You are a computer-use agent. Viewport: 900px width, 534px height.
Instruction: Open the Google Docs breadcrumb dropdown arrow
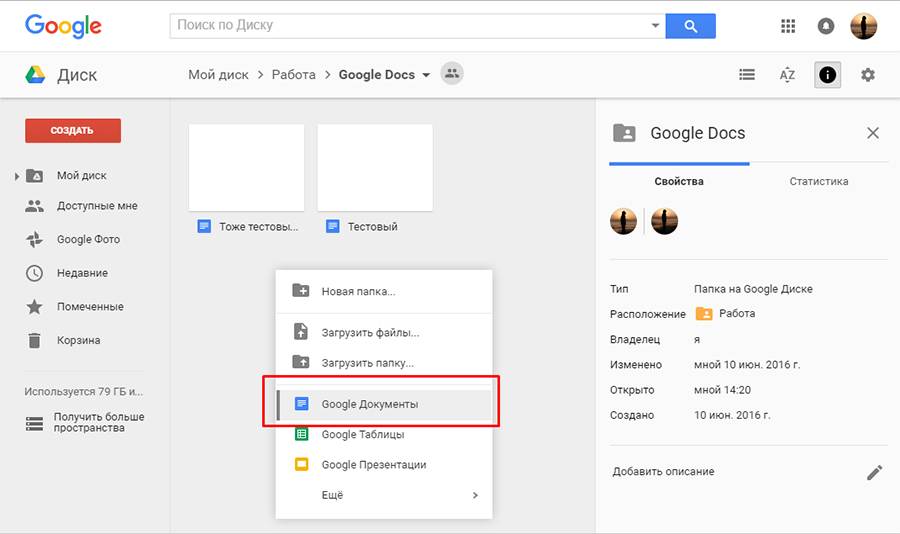point(426,75)
